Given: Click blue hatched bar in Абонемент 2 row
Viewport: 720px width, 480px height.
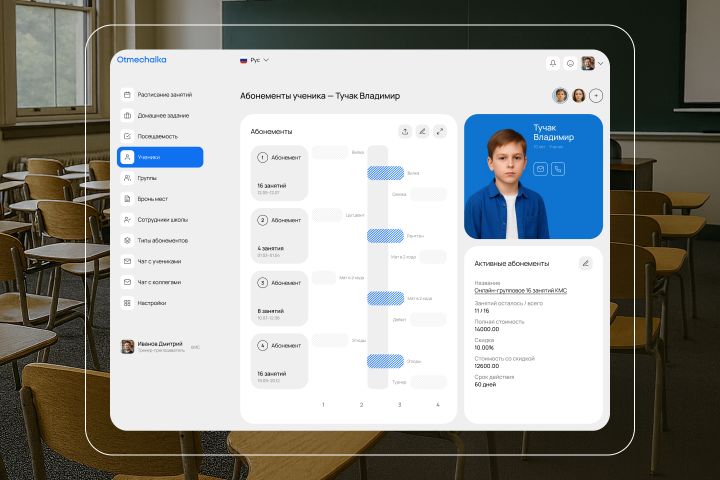Looking at the screenshot, I should pos(385,236).
